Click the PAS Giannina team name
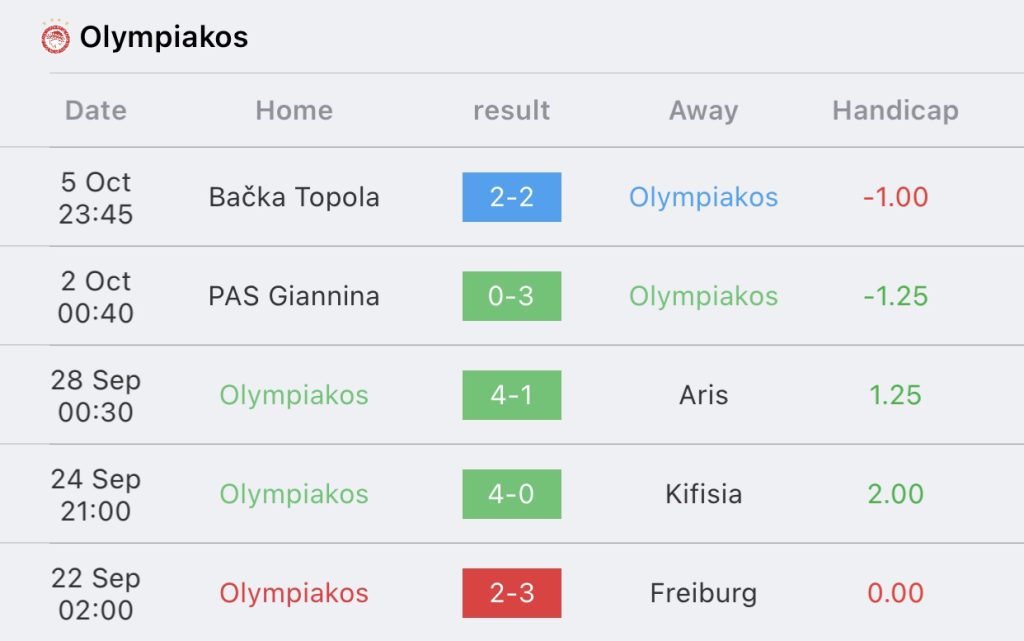 click(294, 296)
